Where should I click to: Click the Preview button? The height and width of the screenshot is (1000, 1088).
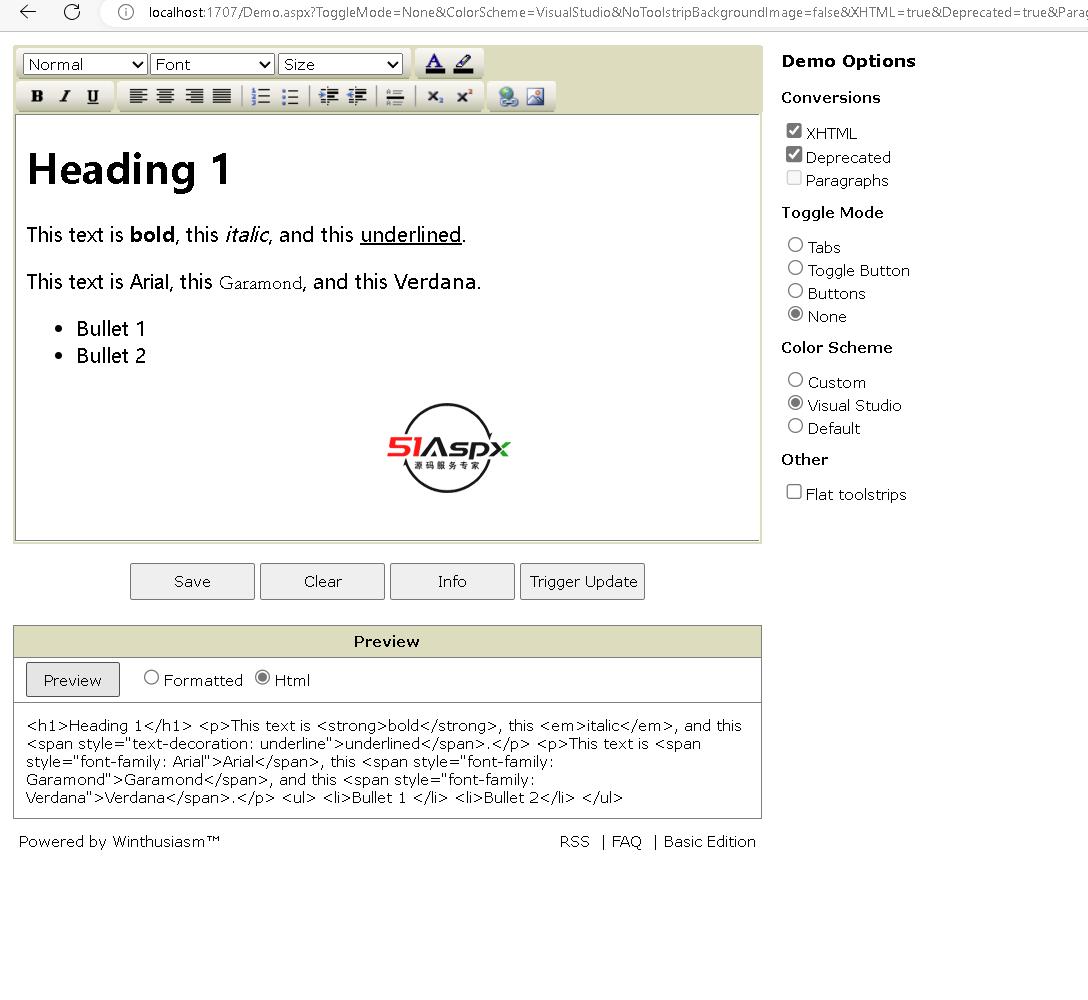(73, 680)
